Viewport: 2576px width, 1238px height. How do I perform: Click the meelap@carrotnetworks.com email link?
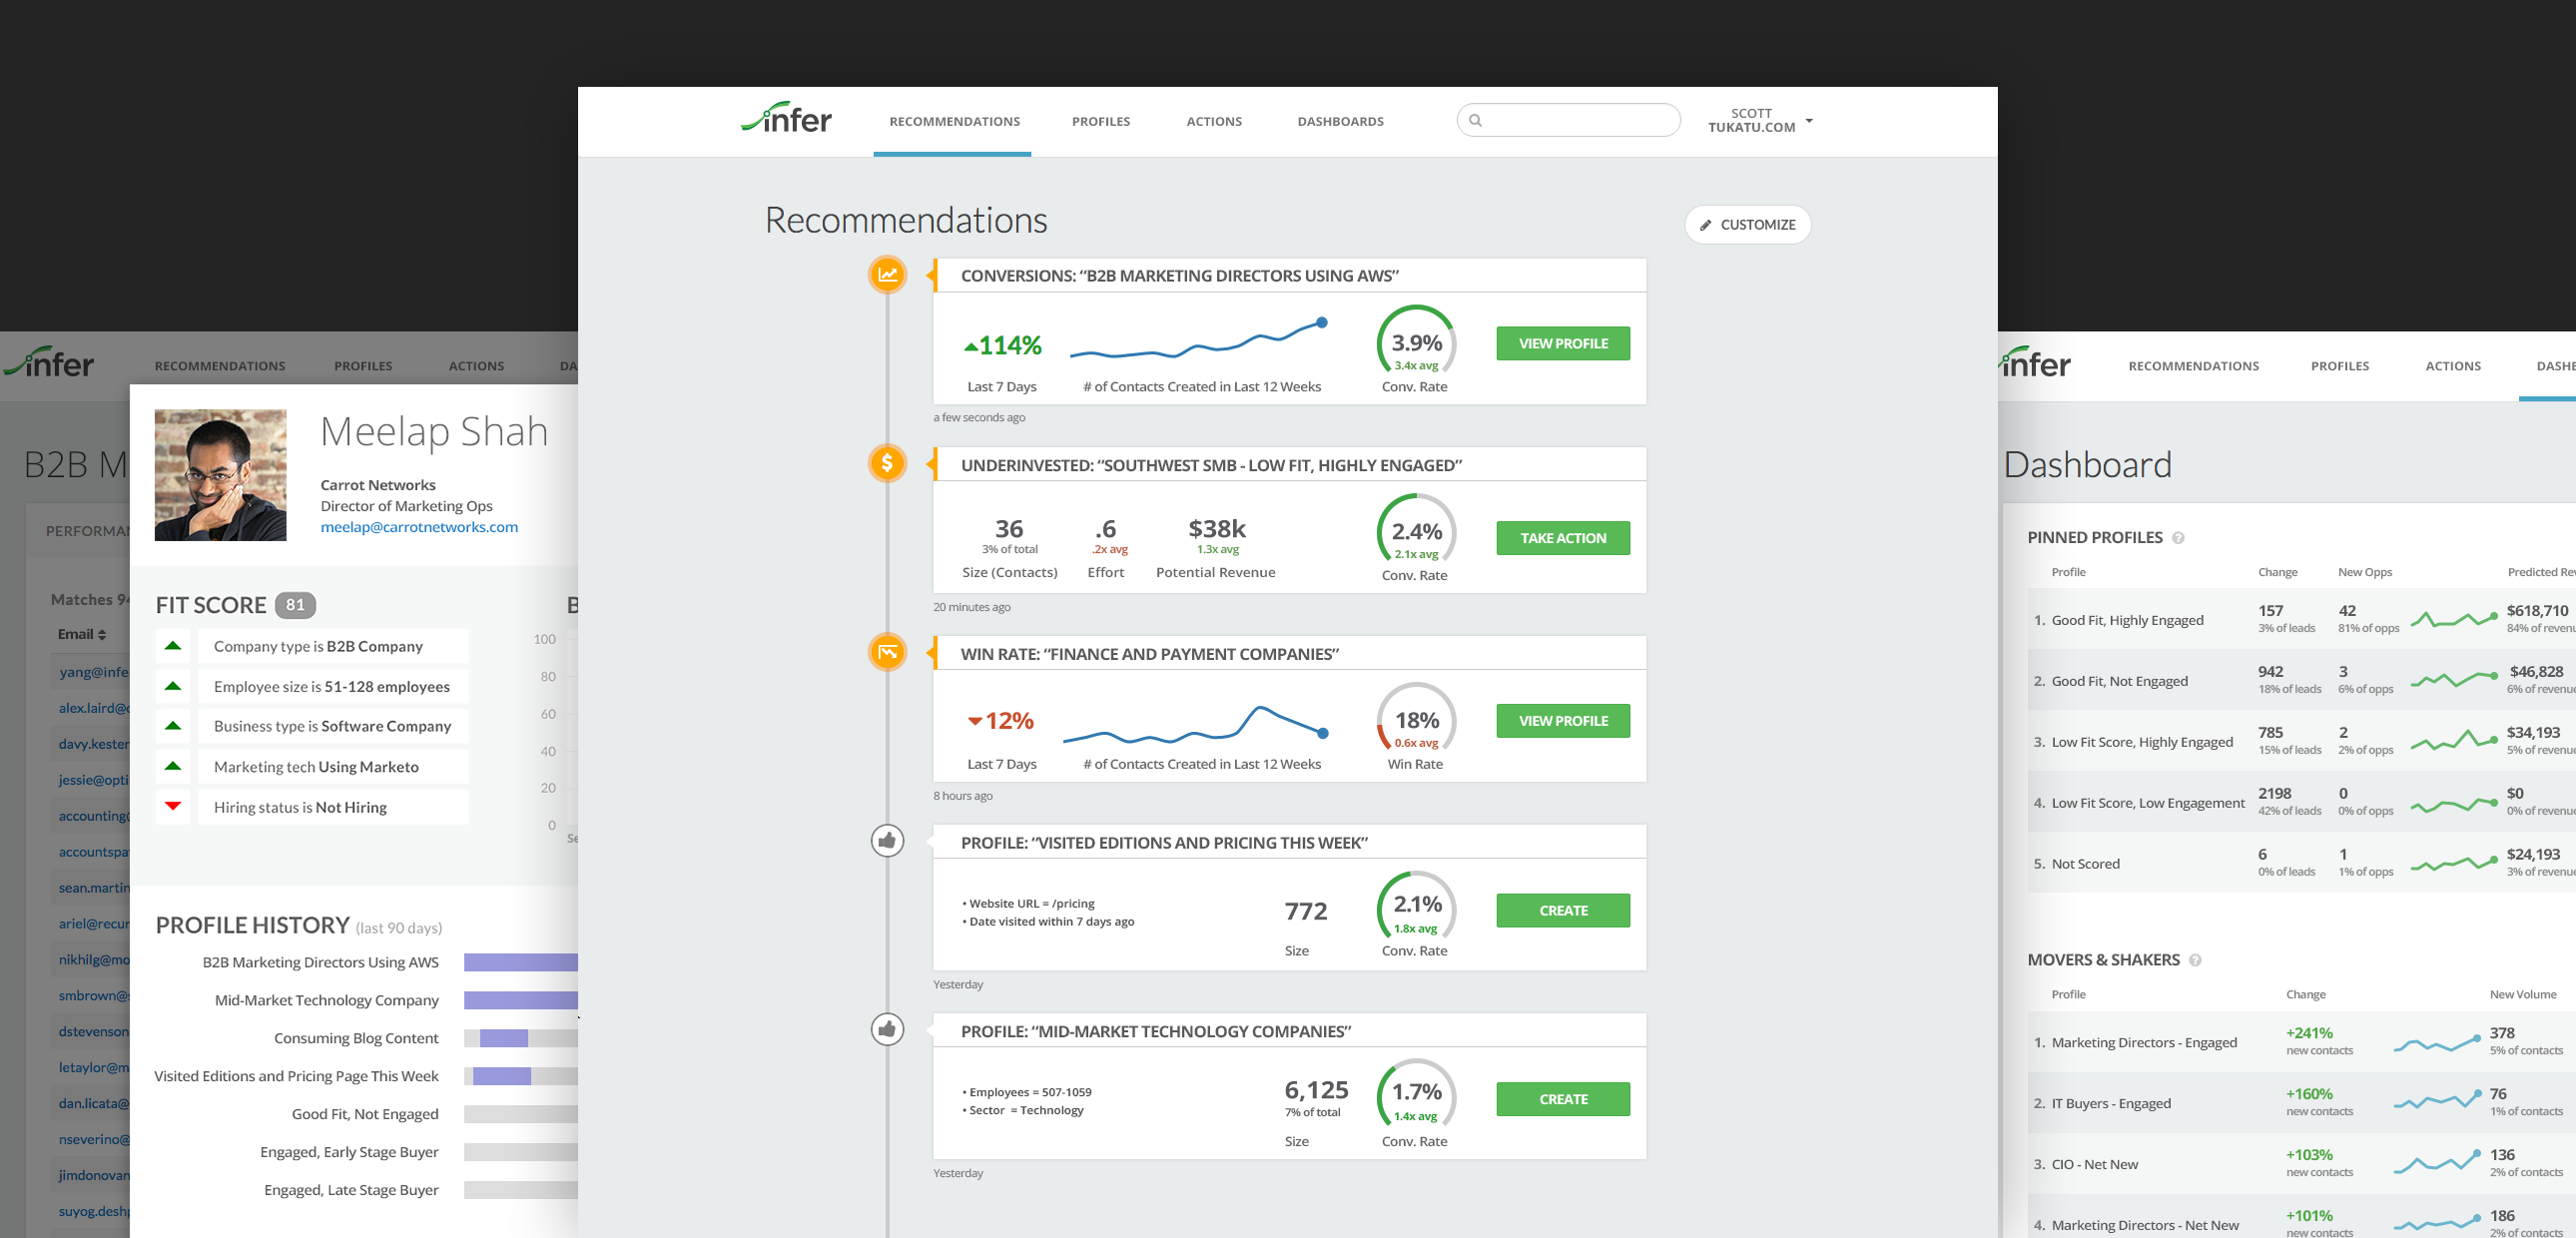(419, 527)
